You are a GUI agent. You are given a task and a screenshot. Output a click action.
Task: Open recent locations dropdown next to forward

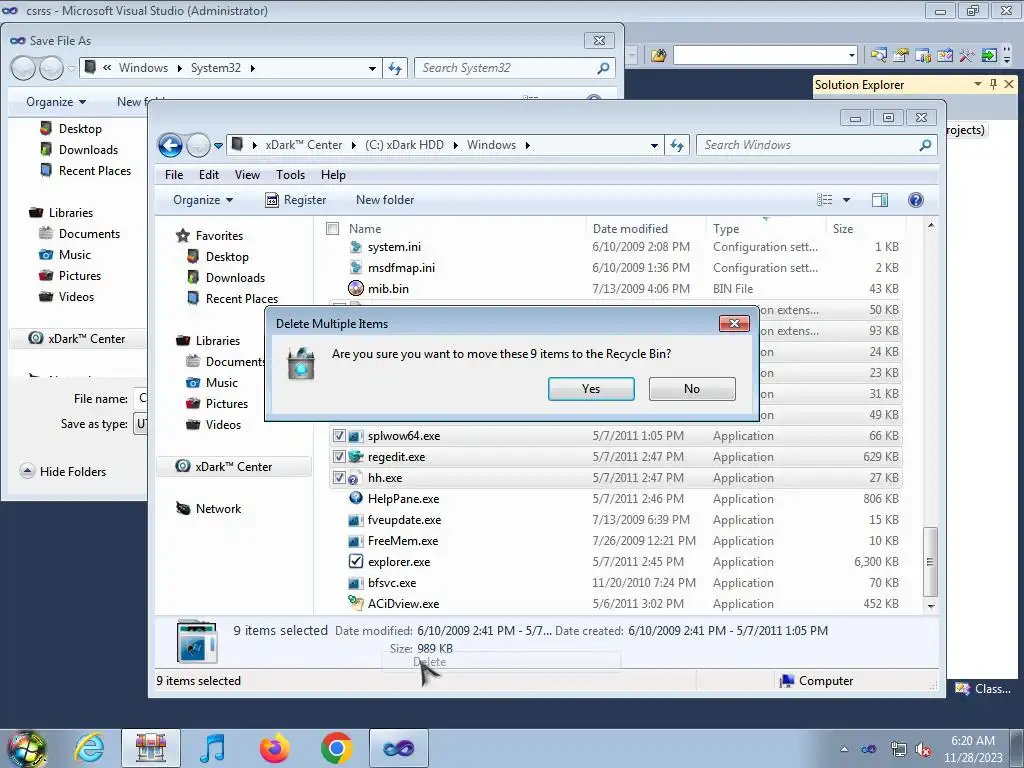pyautogui.click(x=218, y=146)
